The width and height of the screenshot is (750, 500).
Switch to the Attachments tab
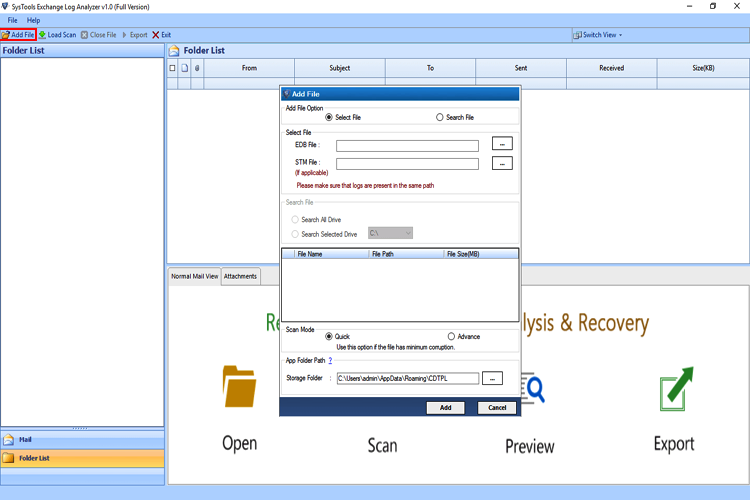[241, 277]
